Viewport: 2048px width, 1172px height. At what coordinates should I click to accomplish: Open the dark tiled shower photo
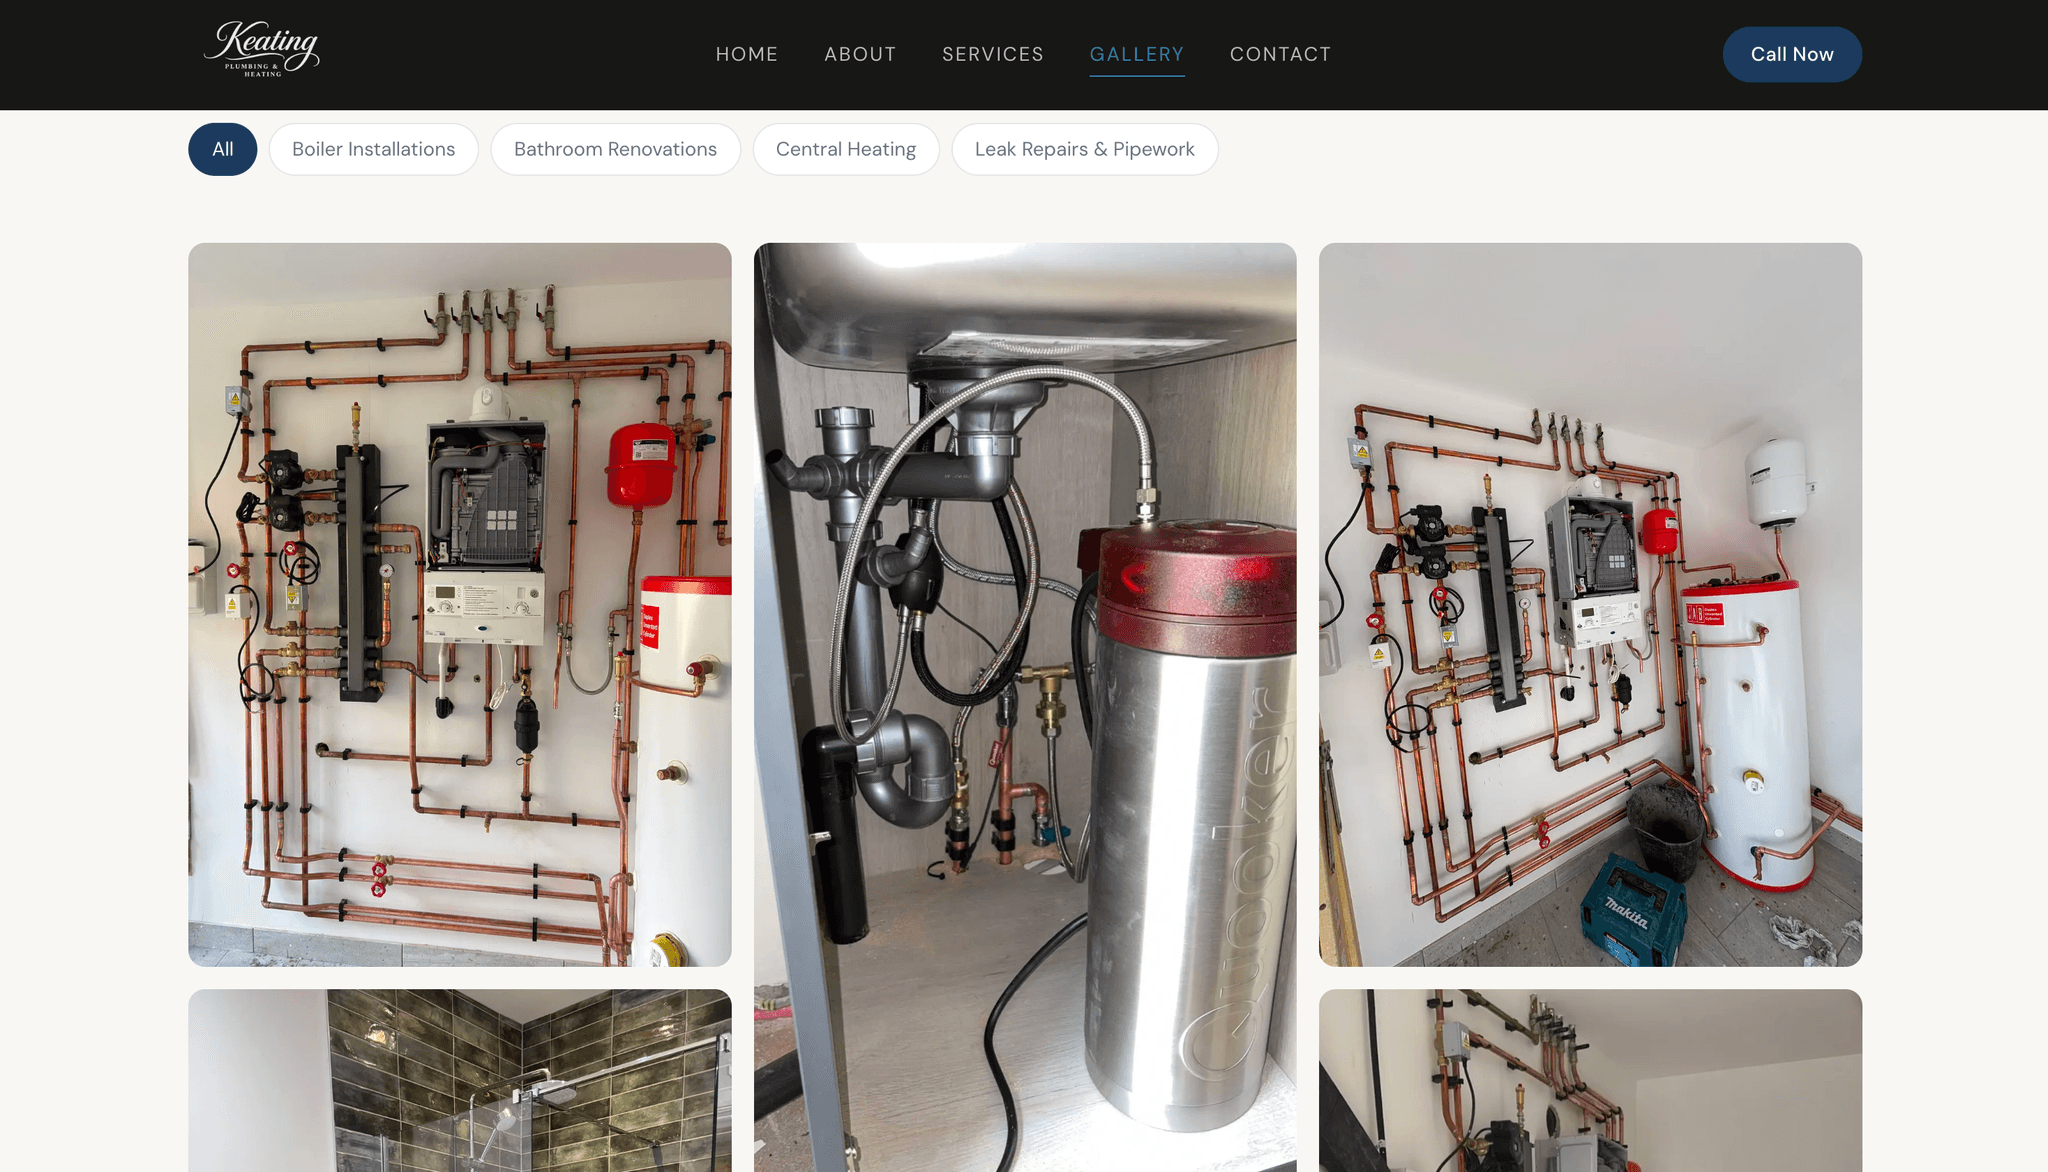coord(460,1081)
